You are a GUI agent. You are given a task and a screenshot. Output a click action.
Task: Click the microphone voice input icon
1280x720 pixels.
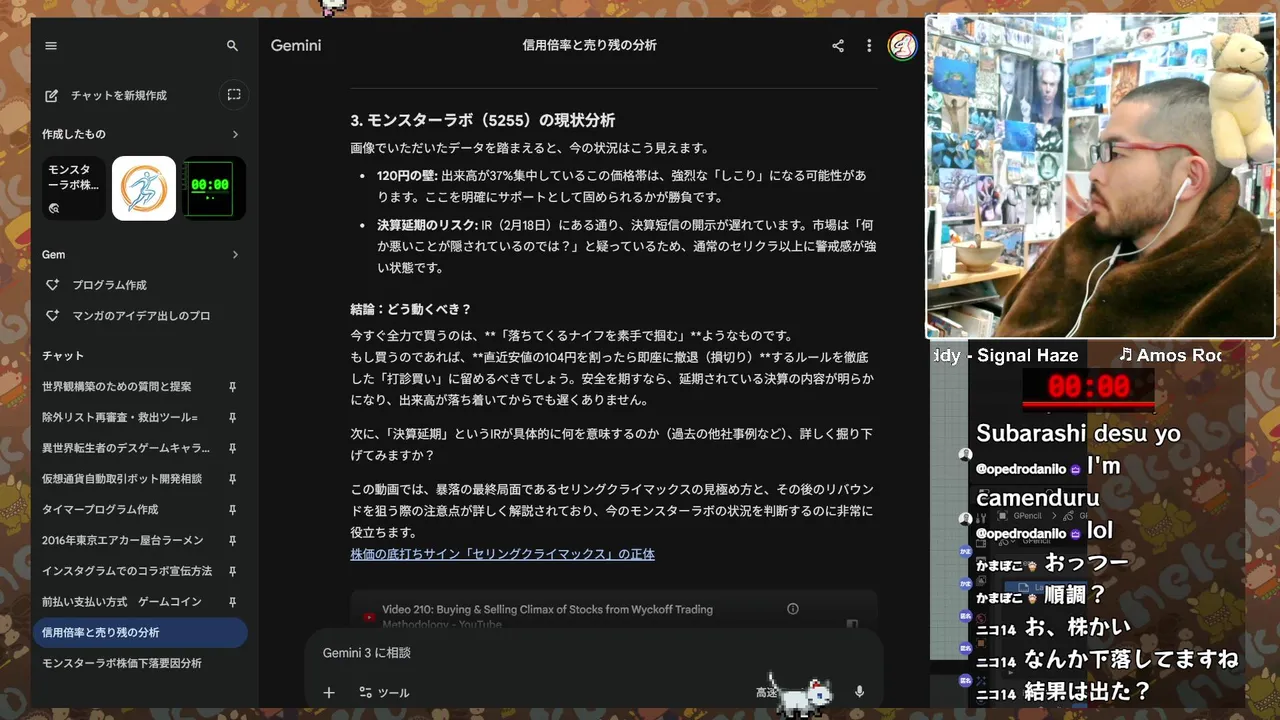point(859,692)
